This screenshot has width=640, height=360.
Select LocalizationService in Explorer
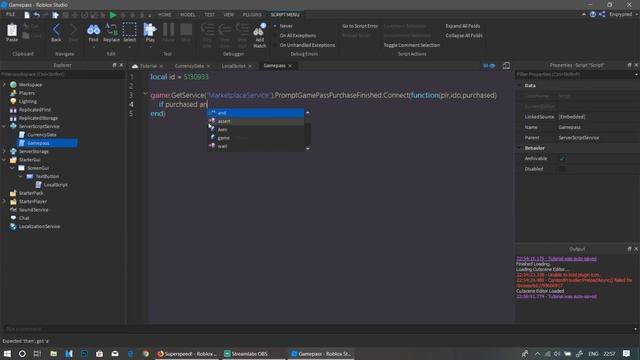click(39, 227)
